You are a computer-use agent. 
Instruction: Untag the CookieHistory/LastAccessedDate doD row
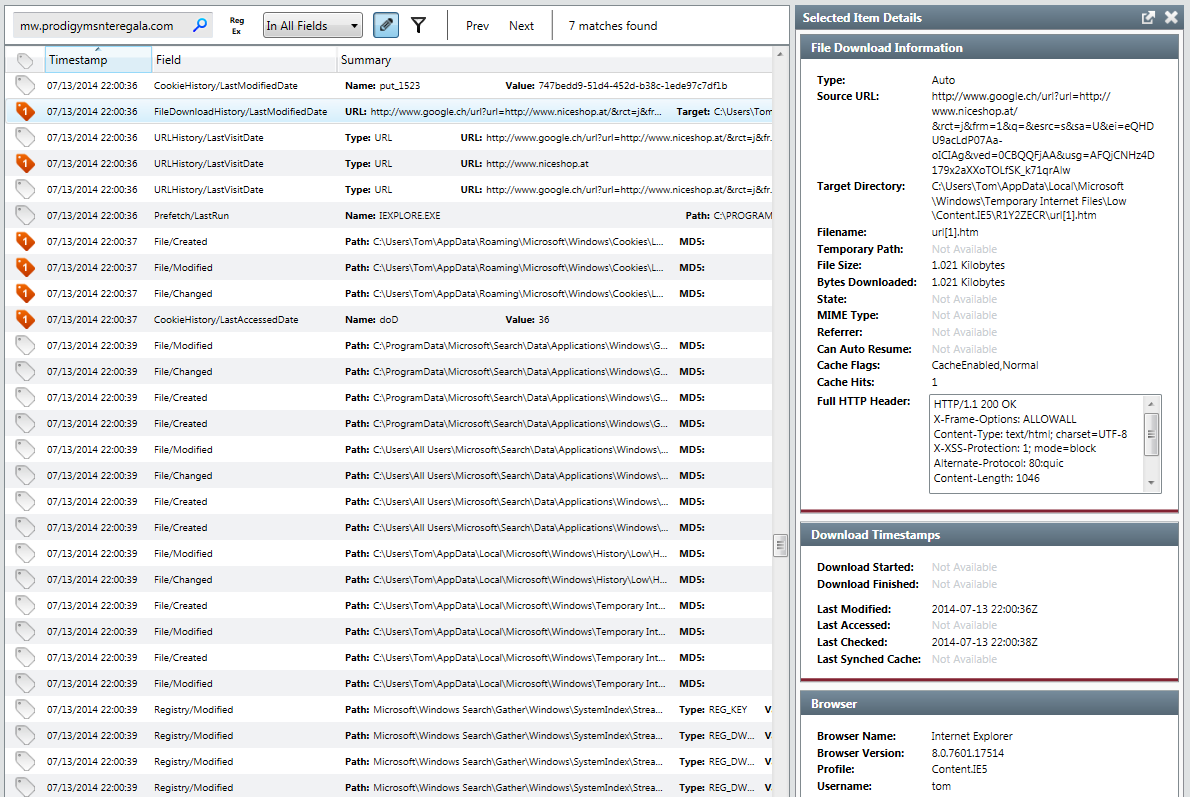(25, 320)
